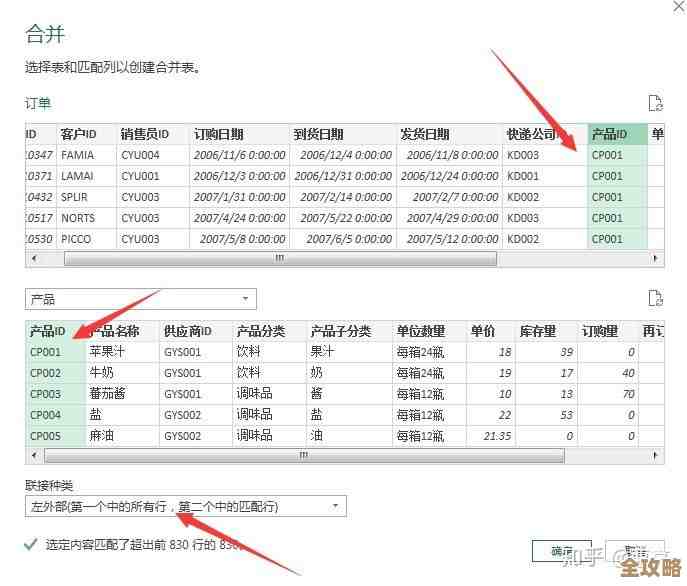The width and height of the screenshot is (687, 586).
Task: Click the 麻油 product name cell
Action: [122, 436]
